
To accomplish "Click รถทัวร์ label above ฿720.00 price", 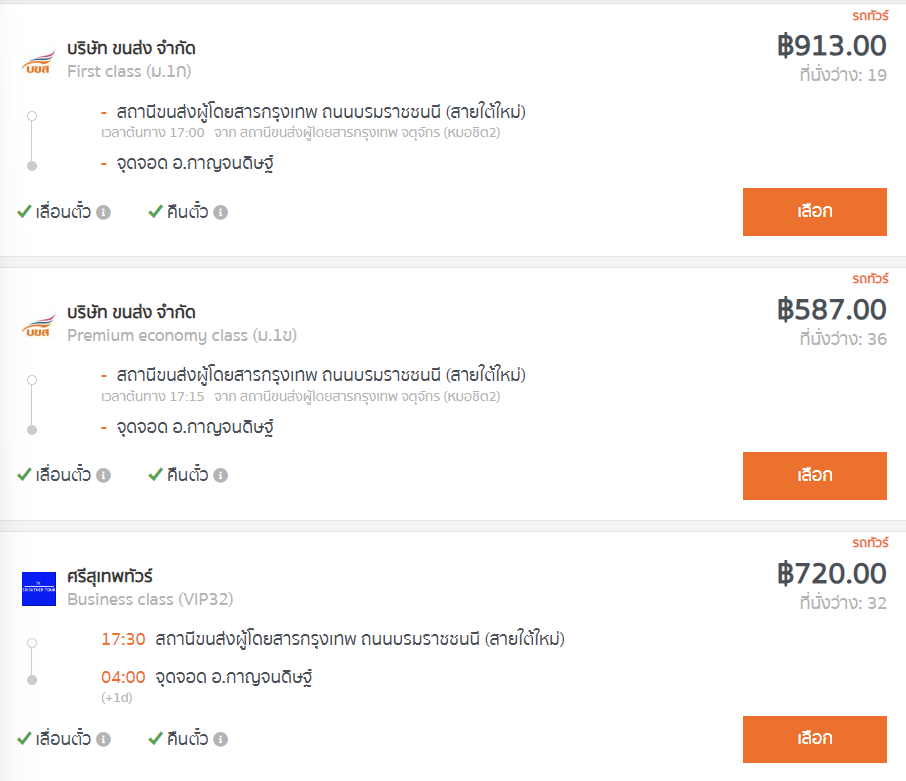I will click(870, 542).
